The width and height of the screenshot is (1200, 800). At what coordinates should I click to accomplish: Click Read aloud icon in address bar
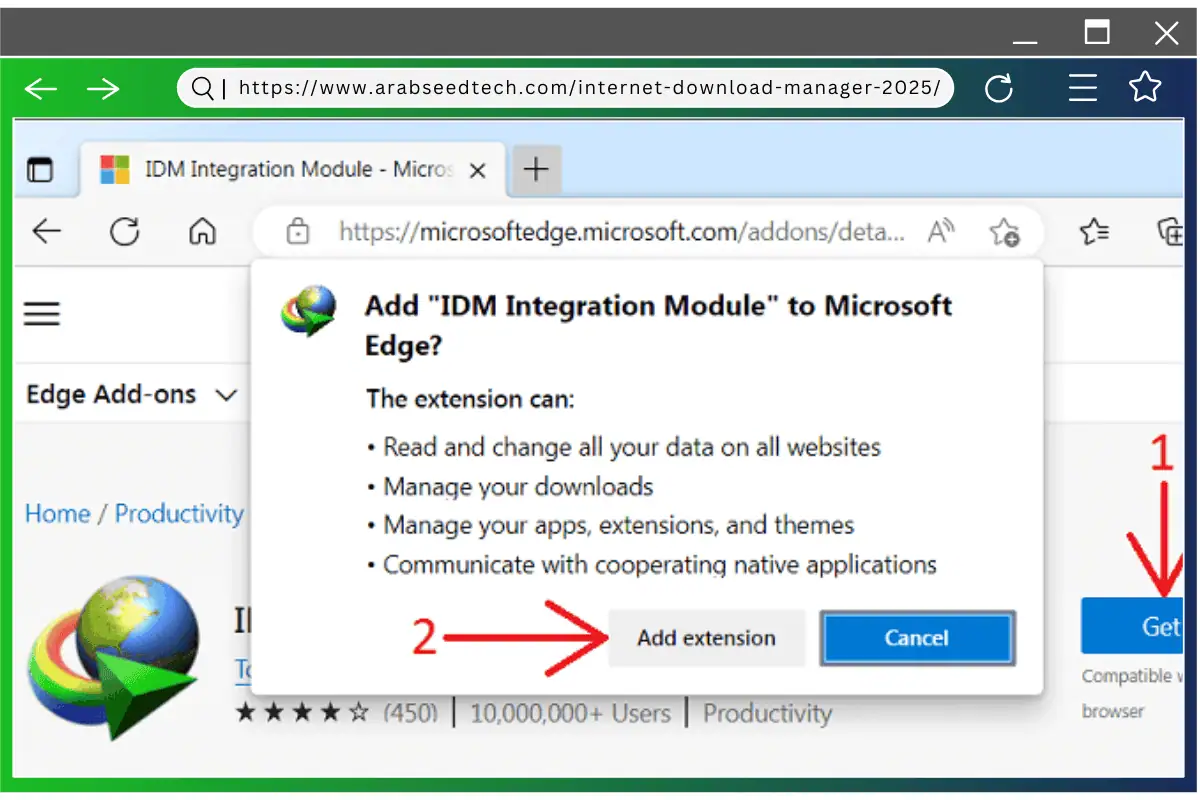coord(941,232)
